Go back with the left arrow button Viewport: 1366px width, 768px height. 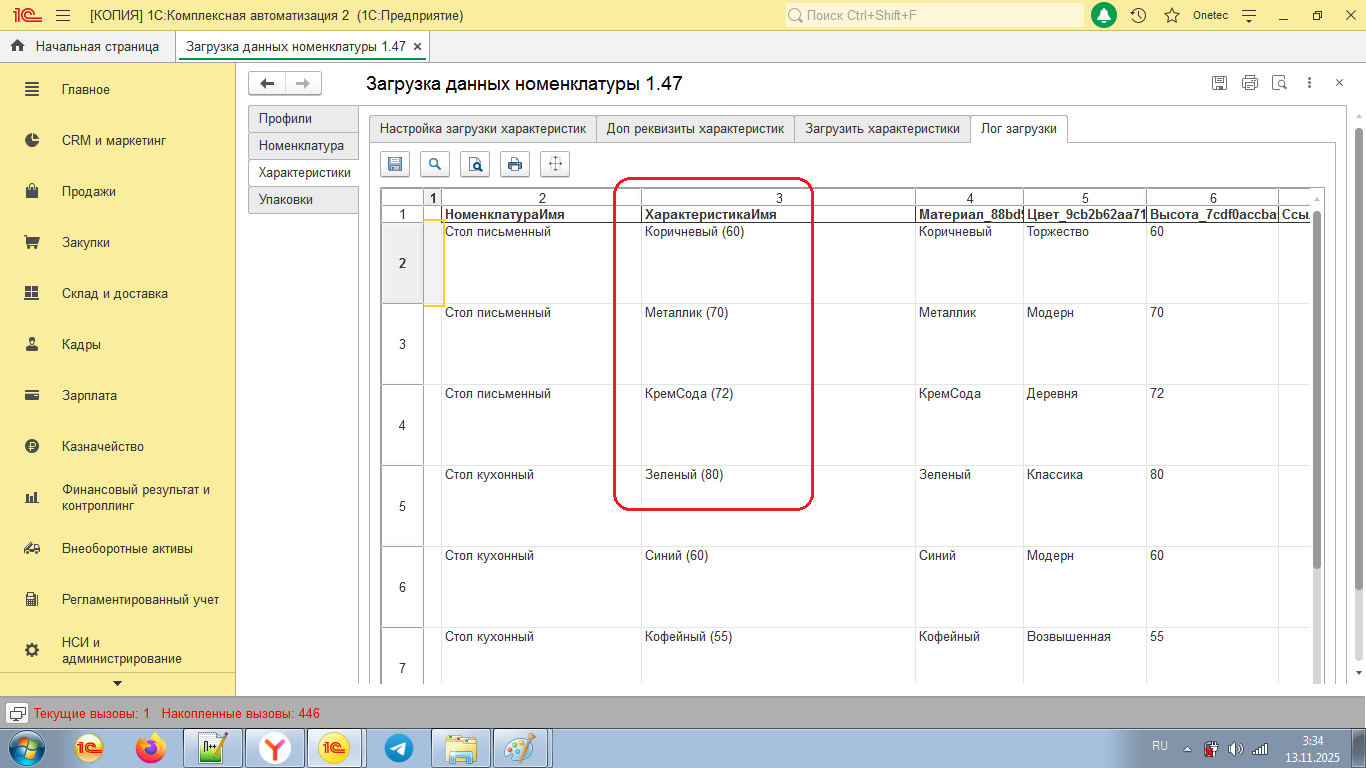click(x=267, y=84)
